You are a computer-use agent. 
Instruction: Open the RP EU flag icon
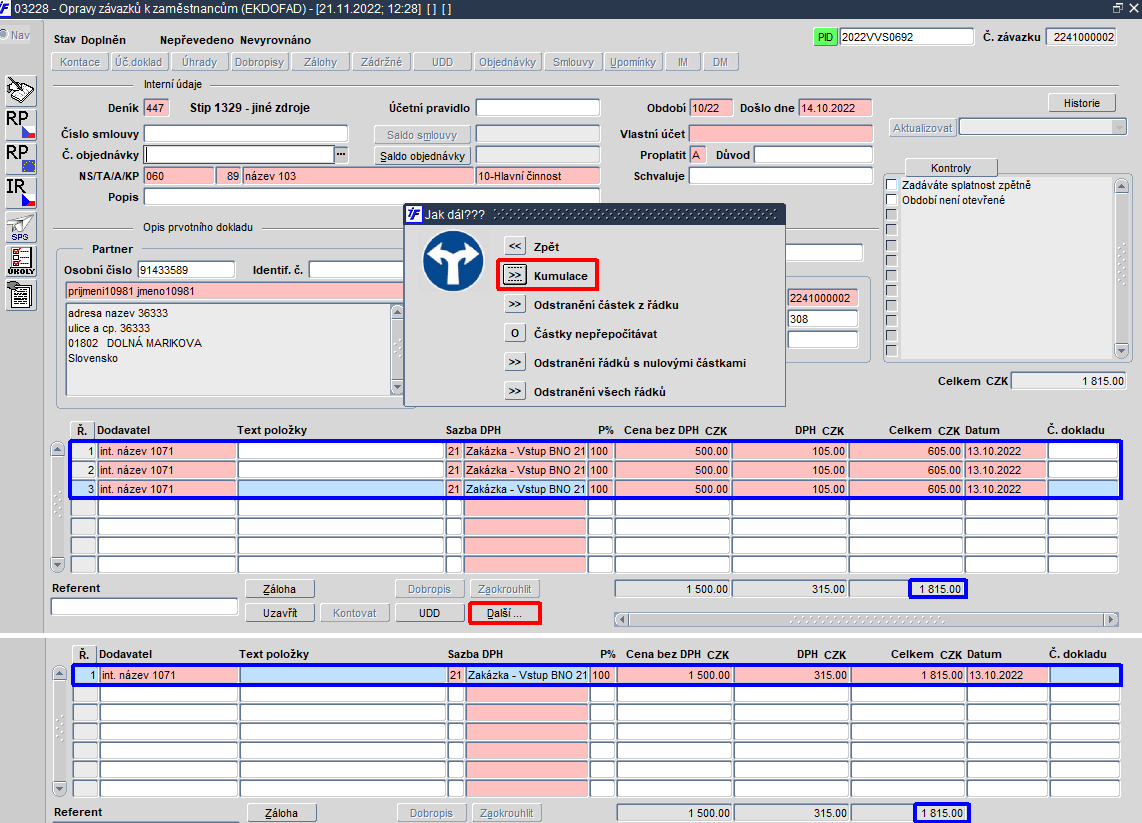point(20,159)
